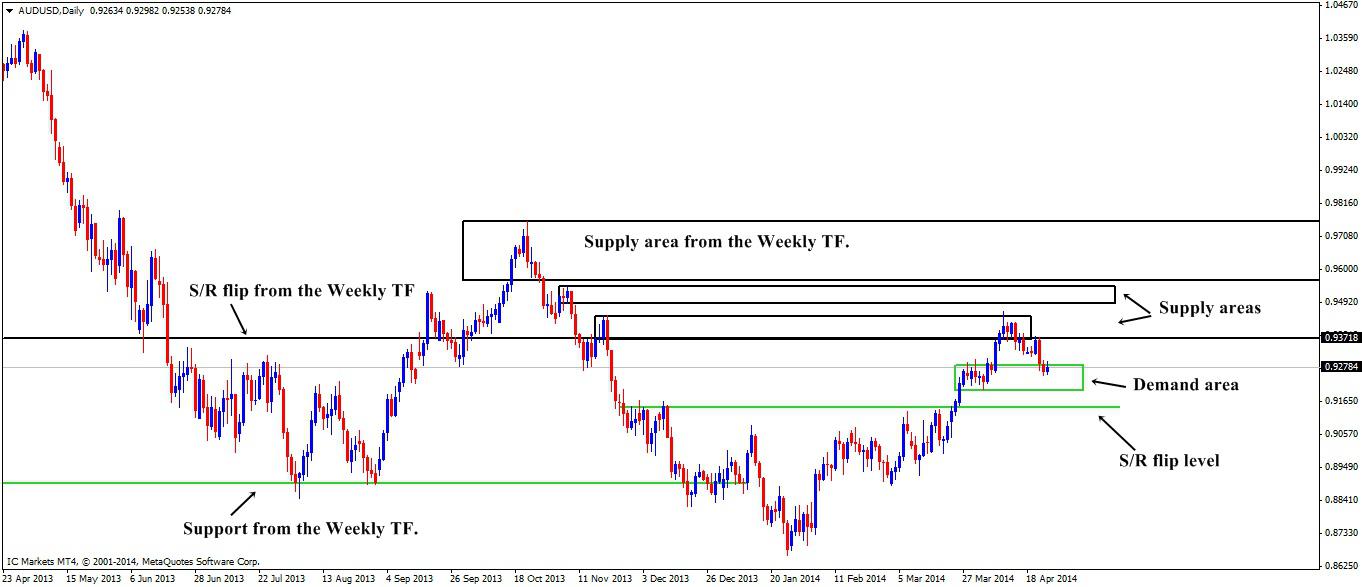This screenshot has width=1362, height=587.
Task: Click the 0.98160 price axis value
Action: click(x=1341, y=203)
